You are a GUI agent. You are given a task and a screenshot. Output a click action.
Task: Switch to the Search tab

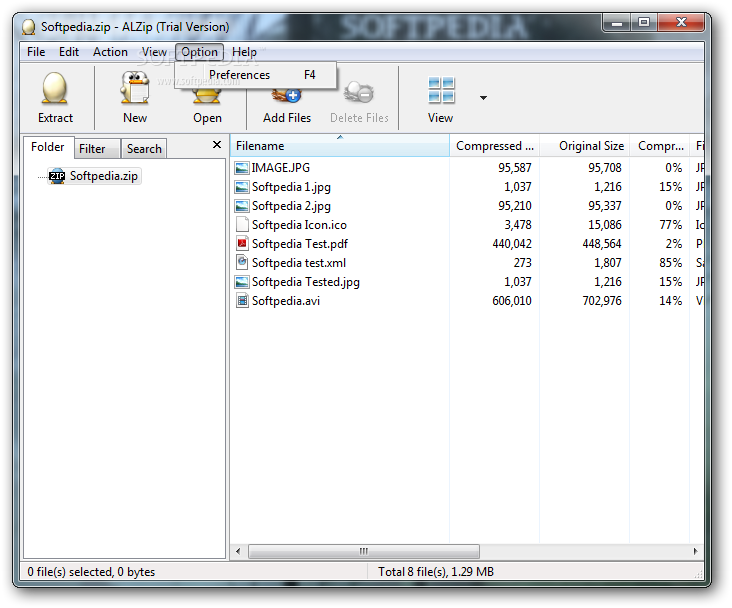click(144, 149)
